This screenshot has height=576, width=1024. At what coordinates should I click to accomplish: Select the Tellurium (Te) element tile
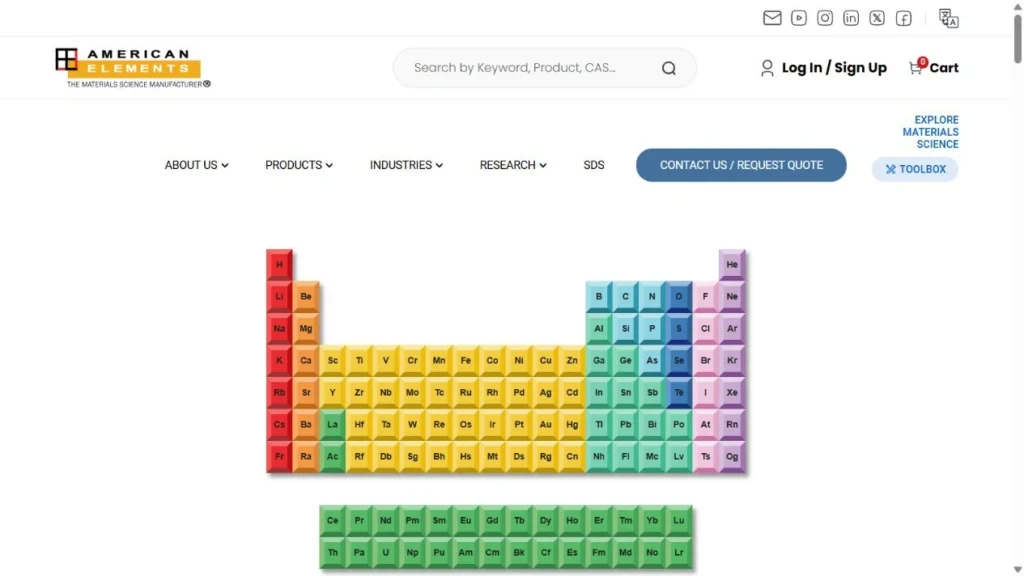coord(678,392)
